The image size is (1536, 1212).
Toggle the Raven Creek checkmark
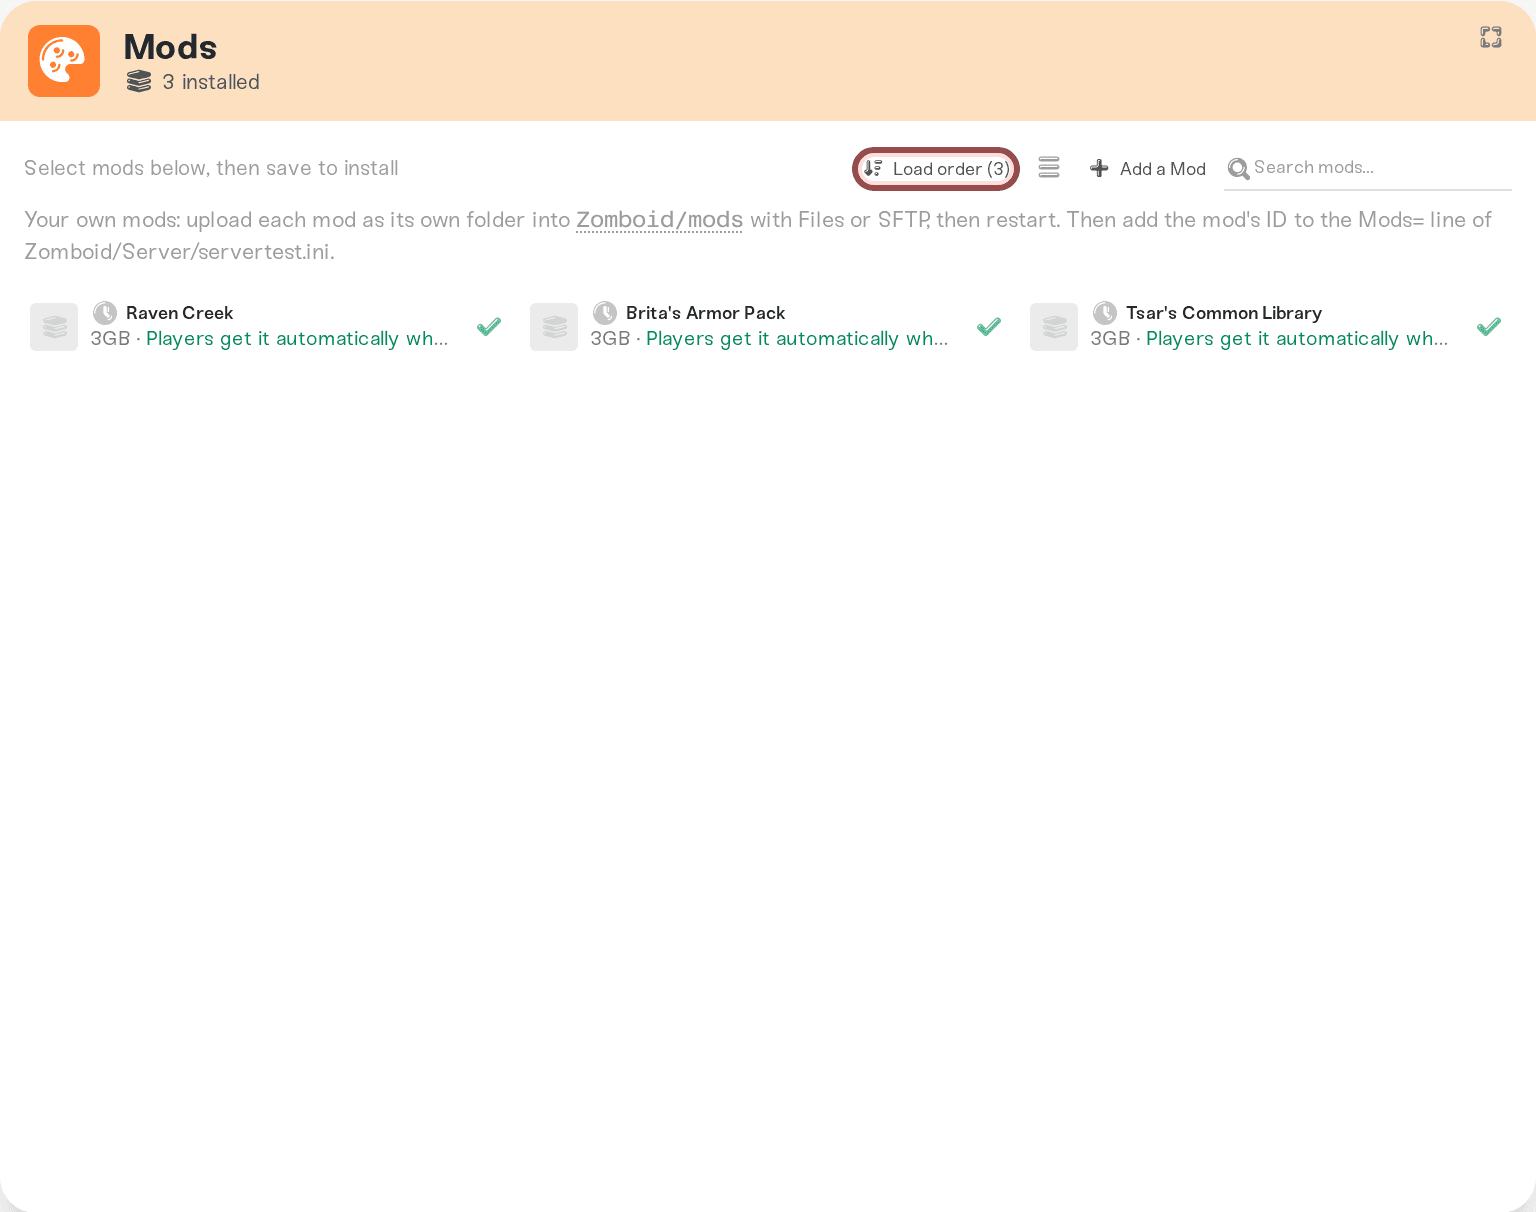coord(489,327)
